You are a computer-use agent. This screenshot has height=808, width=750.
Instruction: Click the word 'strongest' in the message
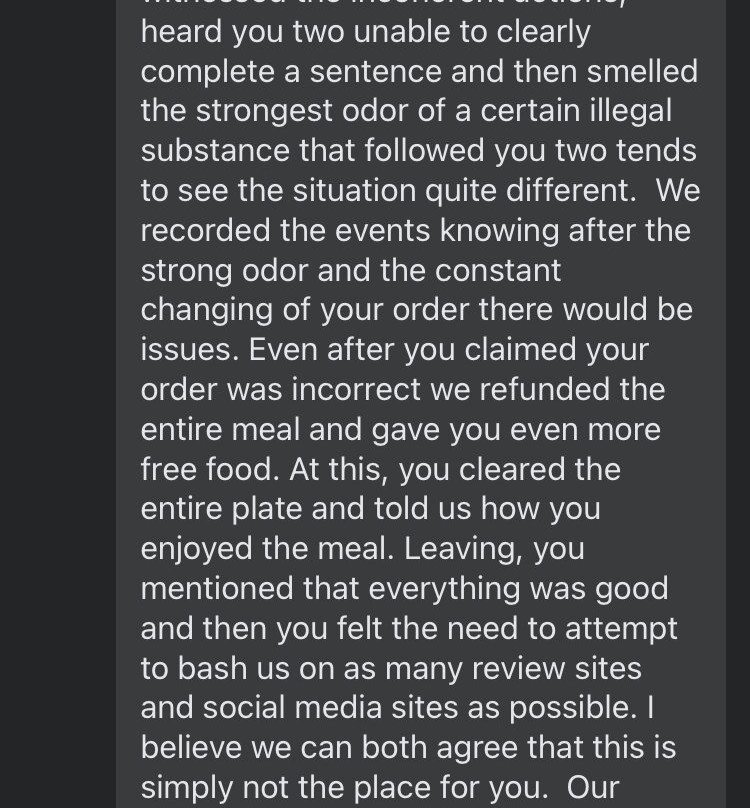(x=264, y=112)
